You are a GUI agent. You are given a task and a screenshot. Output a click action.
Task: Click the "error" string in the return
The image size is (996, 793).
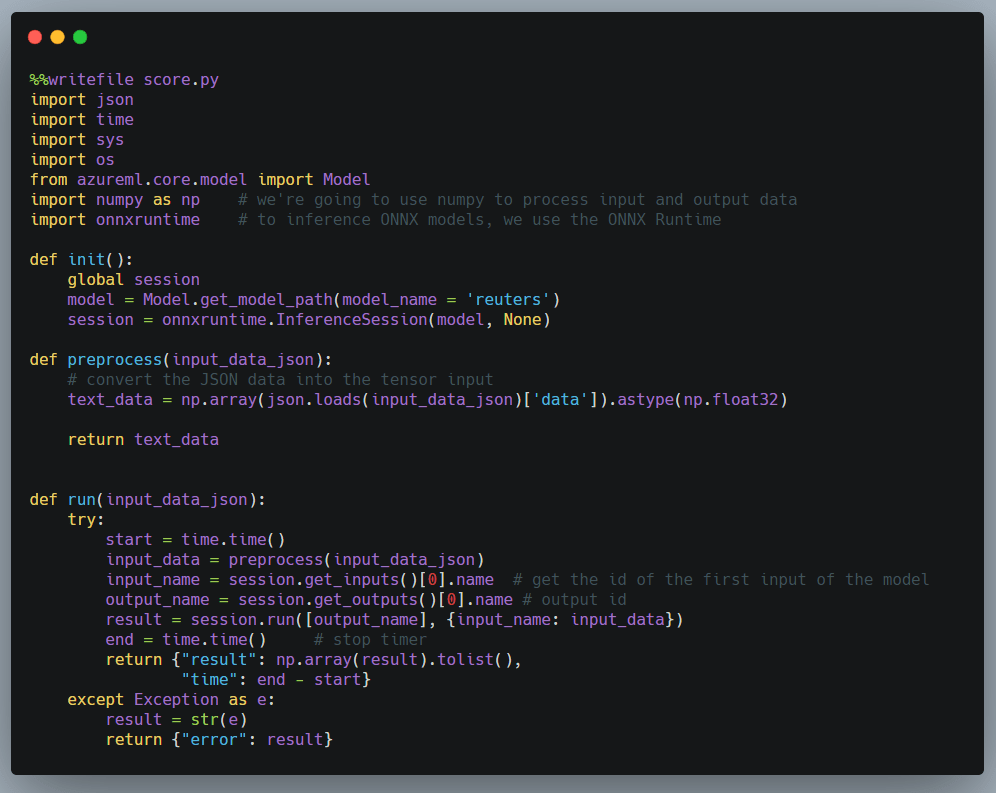point(217,739)
